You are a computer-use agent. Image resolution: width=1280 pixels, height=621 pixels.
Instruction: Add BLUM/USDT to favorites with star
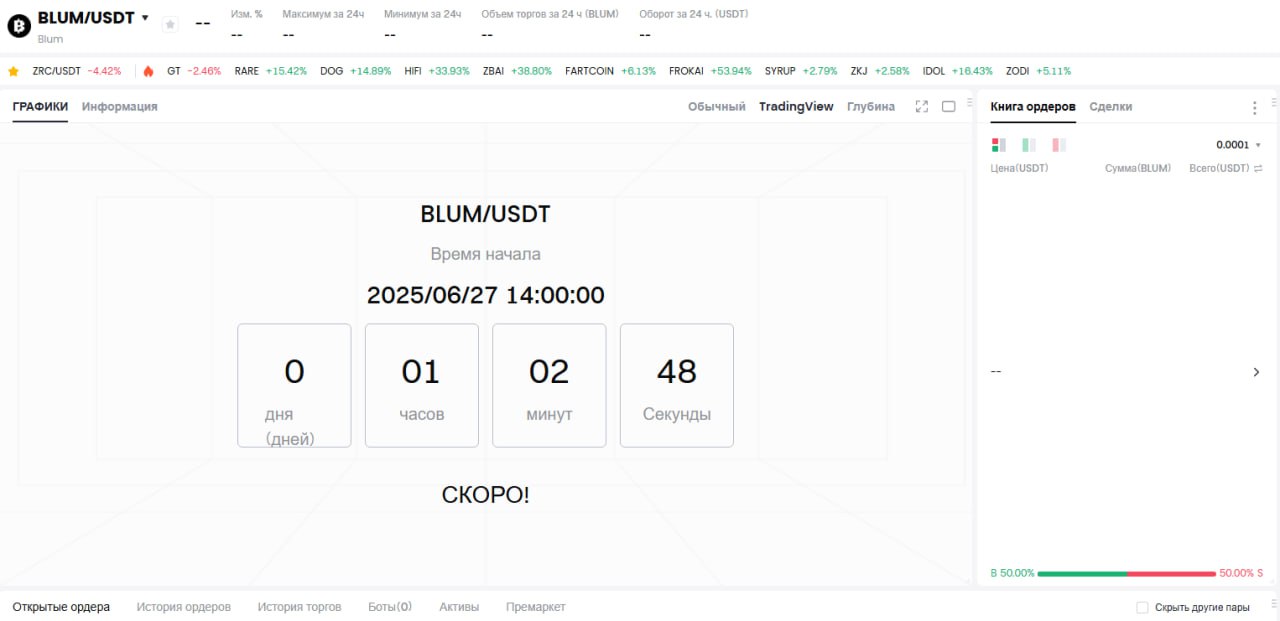click(x=170, y=24)
